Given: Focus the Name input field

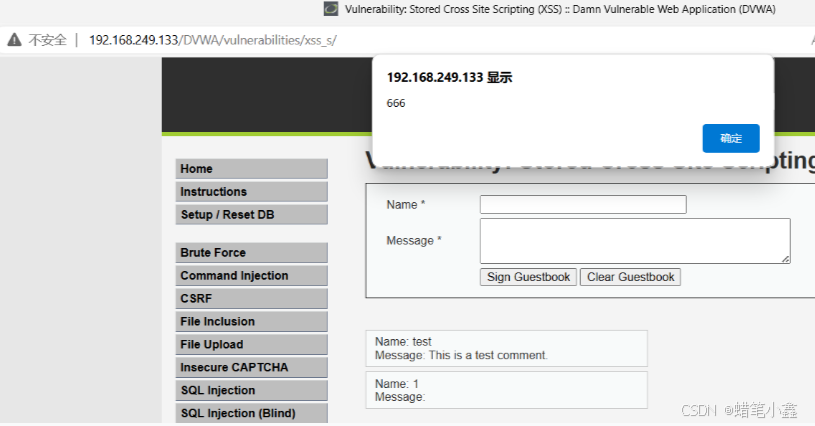Looking at the screenshot, I should [x=583, y=204].
